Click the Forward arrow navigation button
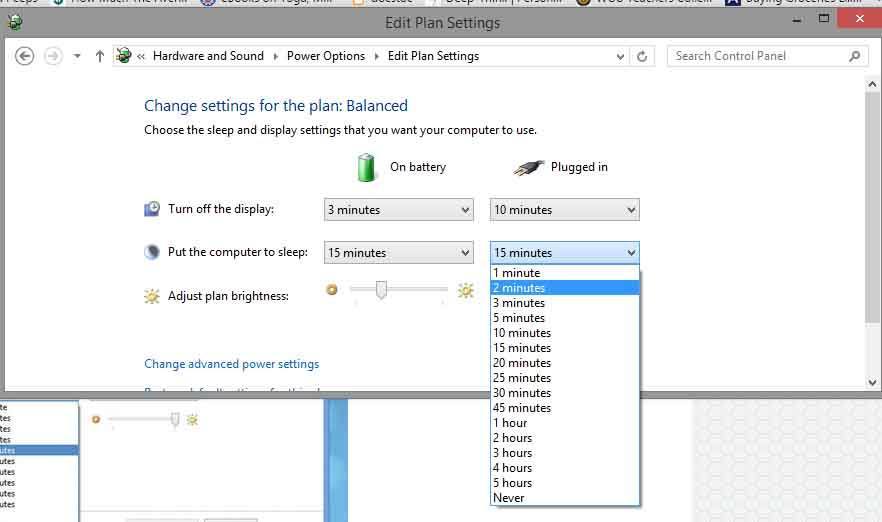The image size is (882, 522). pos(53,56)
